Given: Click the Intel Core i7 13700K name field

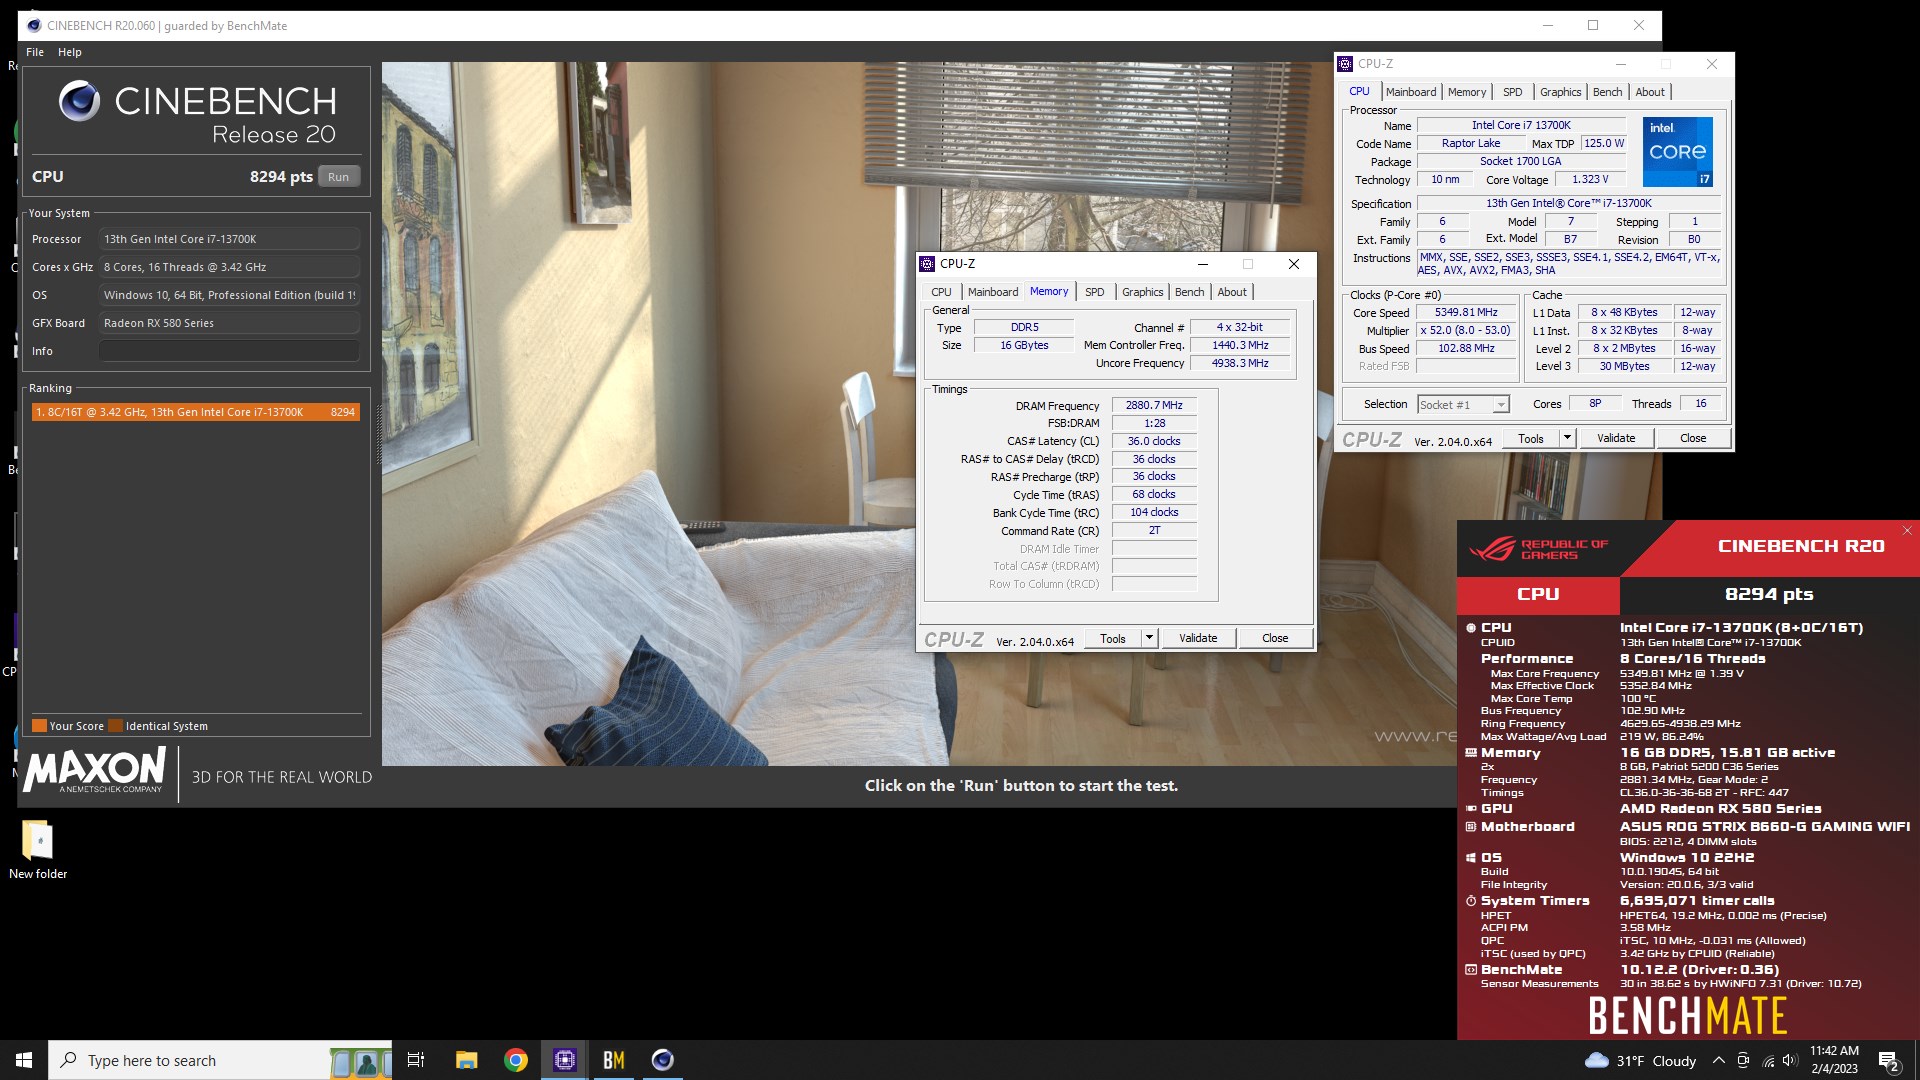Looking at the screenshot, I should 1521,126.
